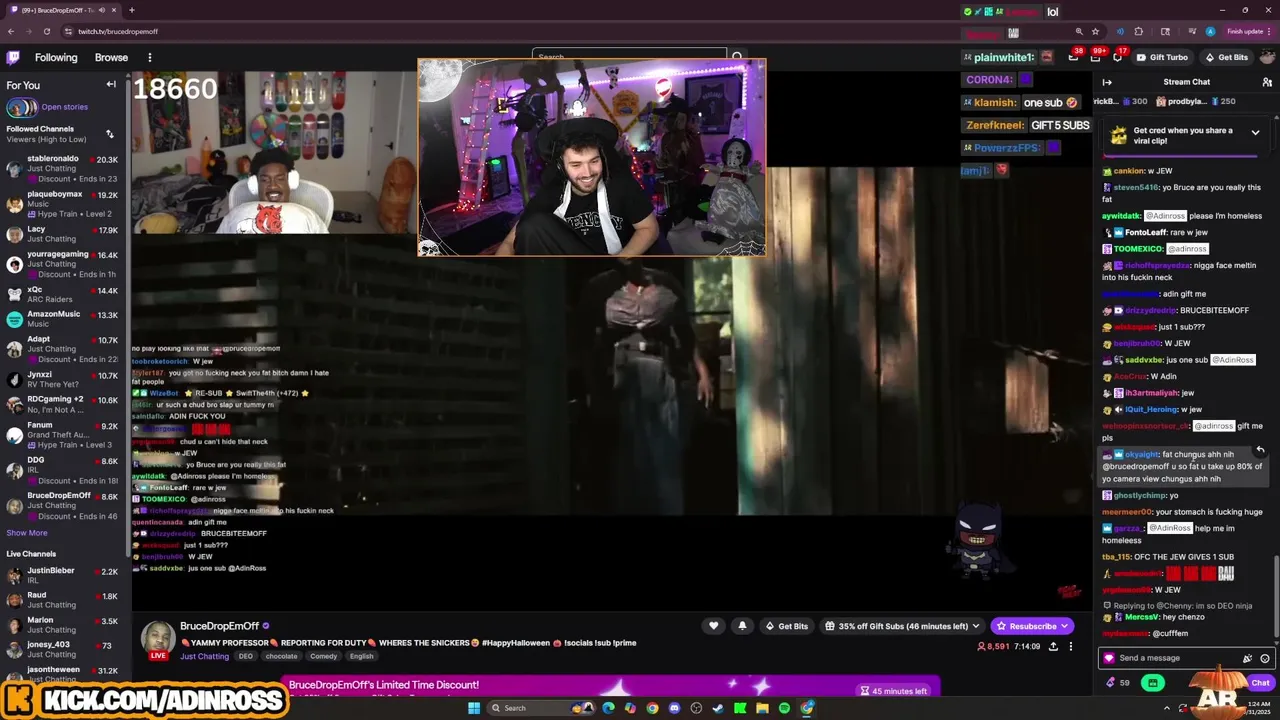1280x720 pixels.
Task: Open AmazonMusic channel in sidebar
Action: click(62, 319)
